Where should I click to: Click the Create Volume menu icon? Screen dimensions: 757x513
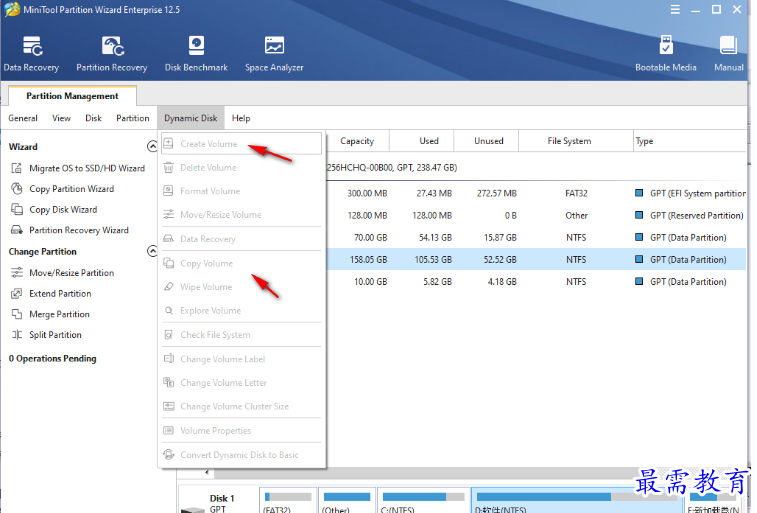pos(168,143)
